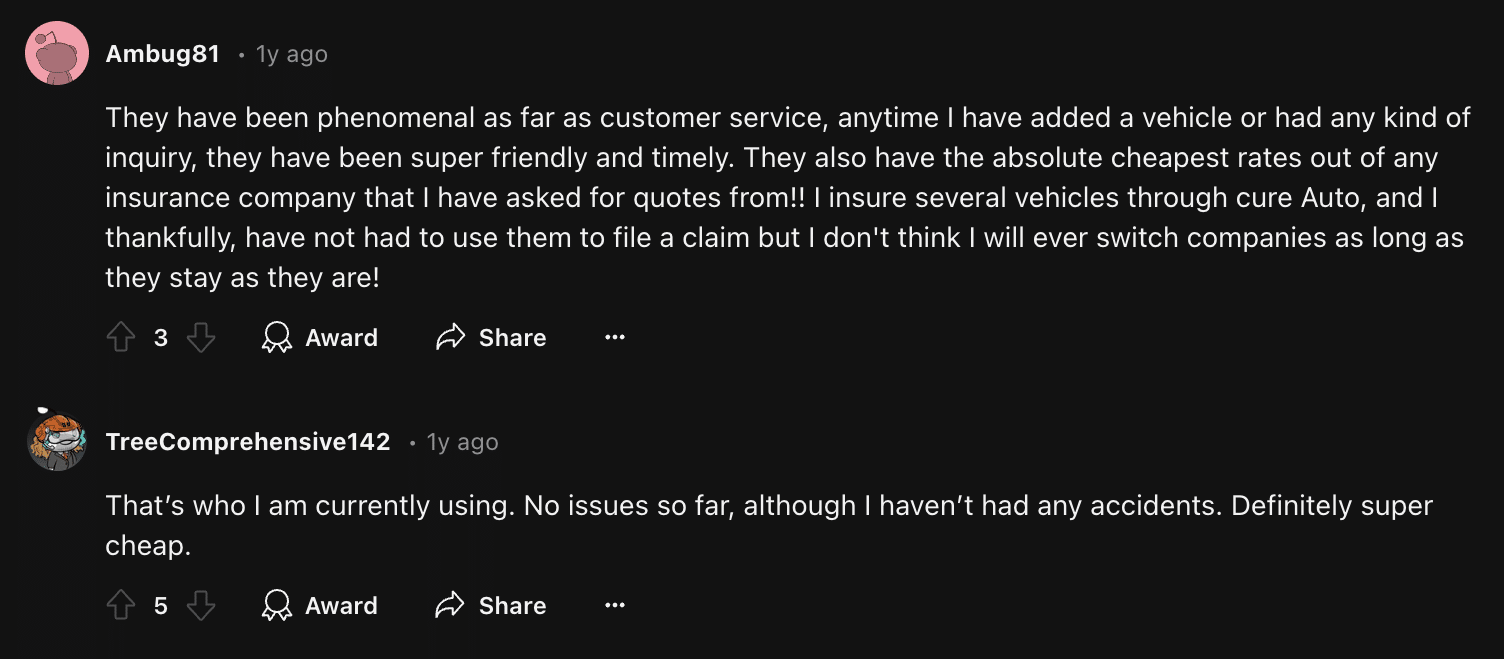Click the Award label under Ambug81's comment

(341, 337)
